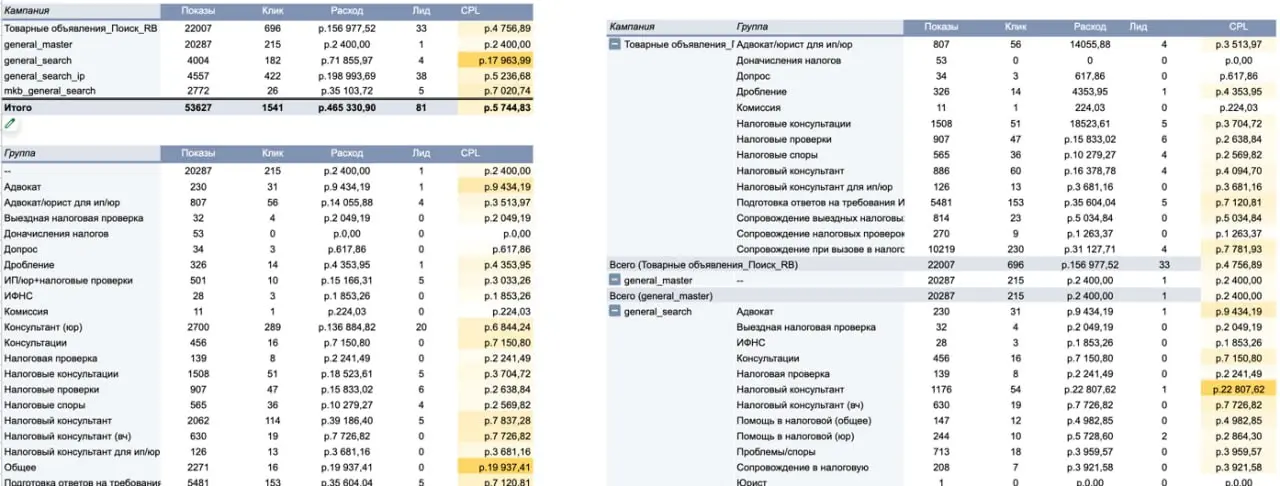Select the general_search_ip campaign row
The width and height of the screenshot is (1280, 486).
pos(267,75)
